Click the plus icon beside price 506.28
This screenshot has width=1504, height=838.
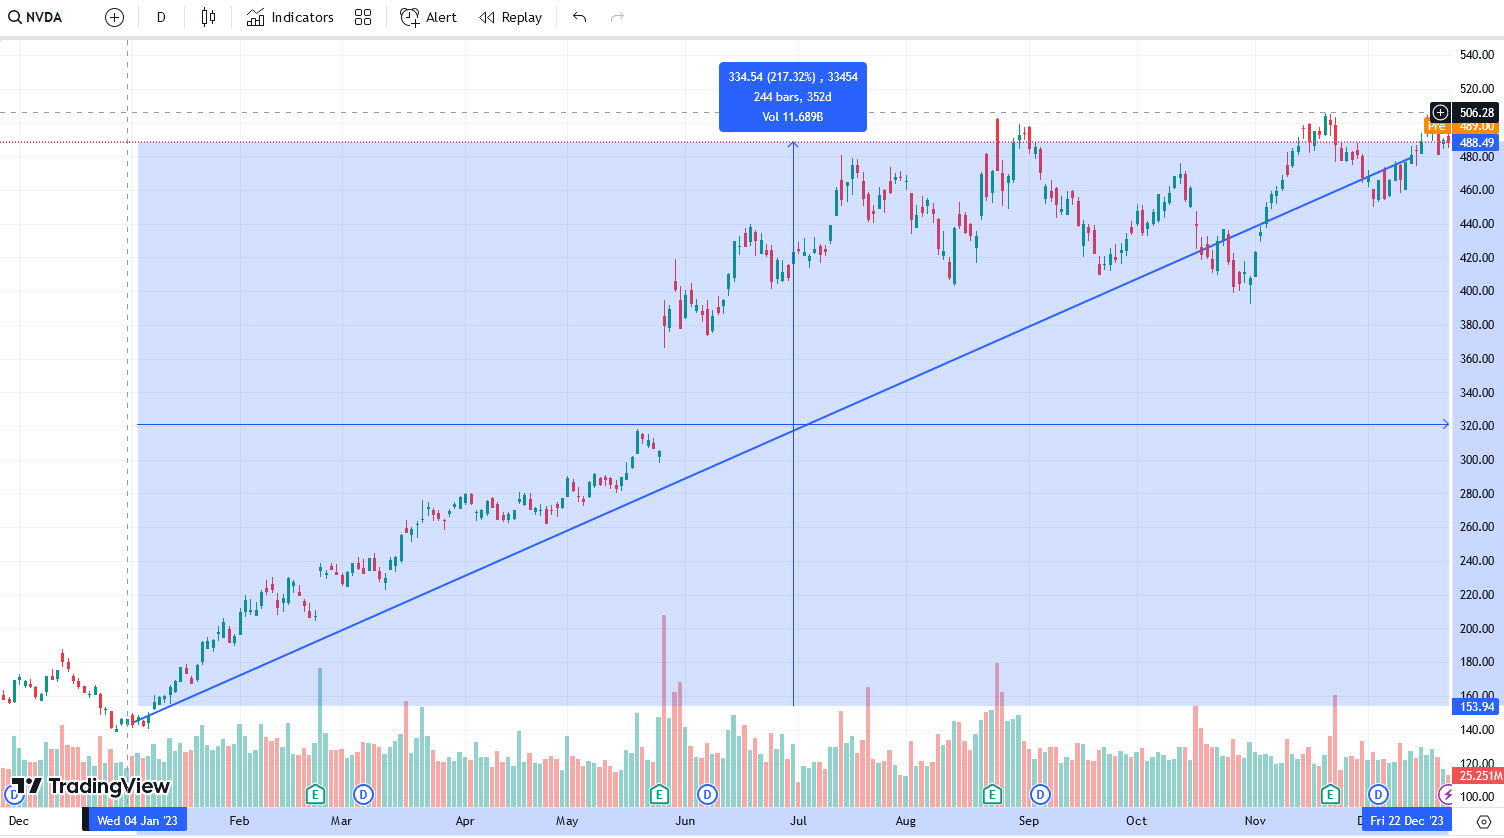(1440, 112)
